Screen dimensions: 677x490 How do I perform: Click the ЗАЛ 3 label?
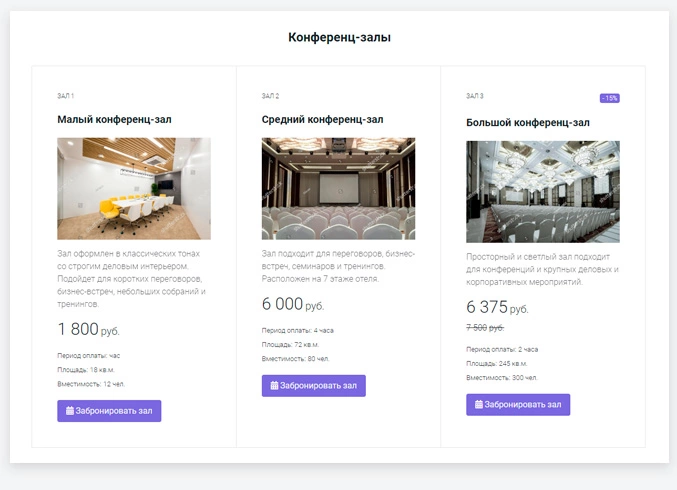[475, 96]
